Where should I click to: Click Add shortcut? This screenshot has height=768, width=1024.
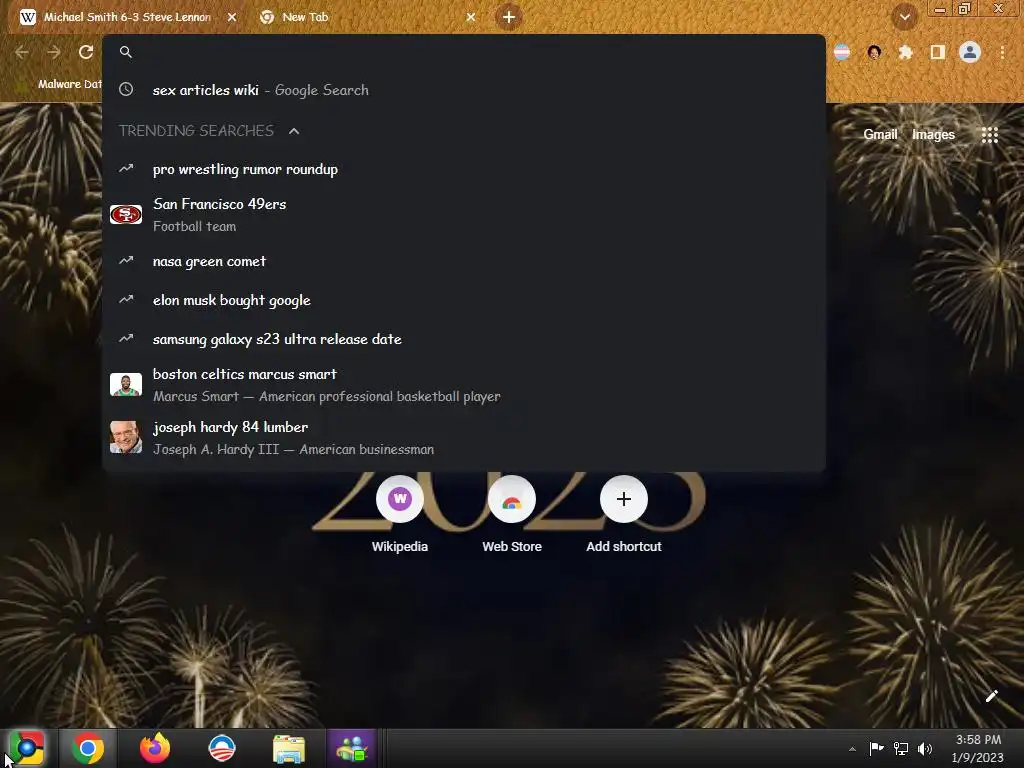pyautogui.click(x=624, y=515)
